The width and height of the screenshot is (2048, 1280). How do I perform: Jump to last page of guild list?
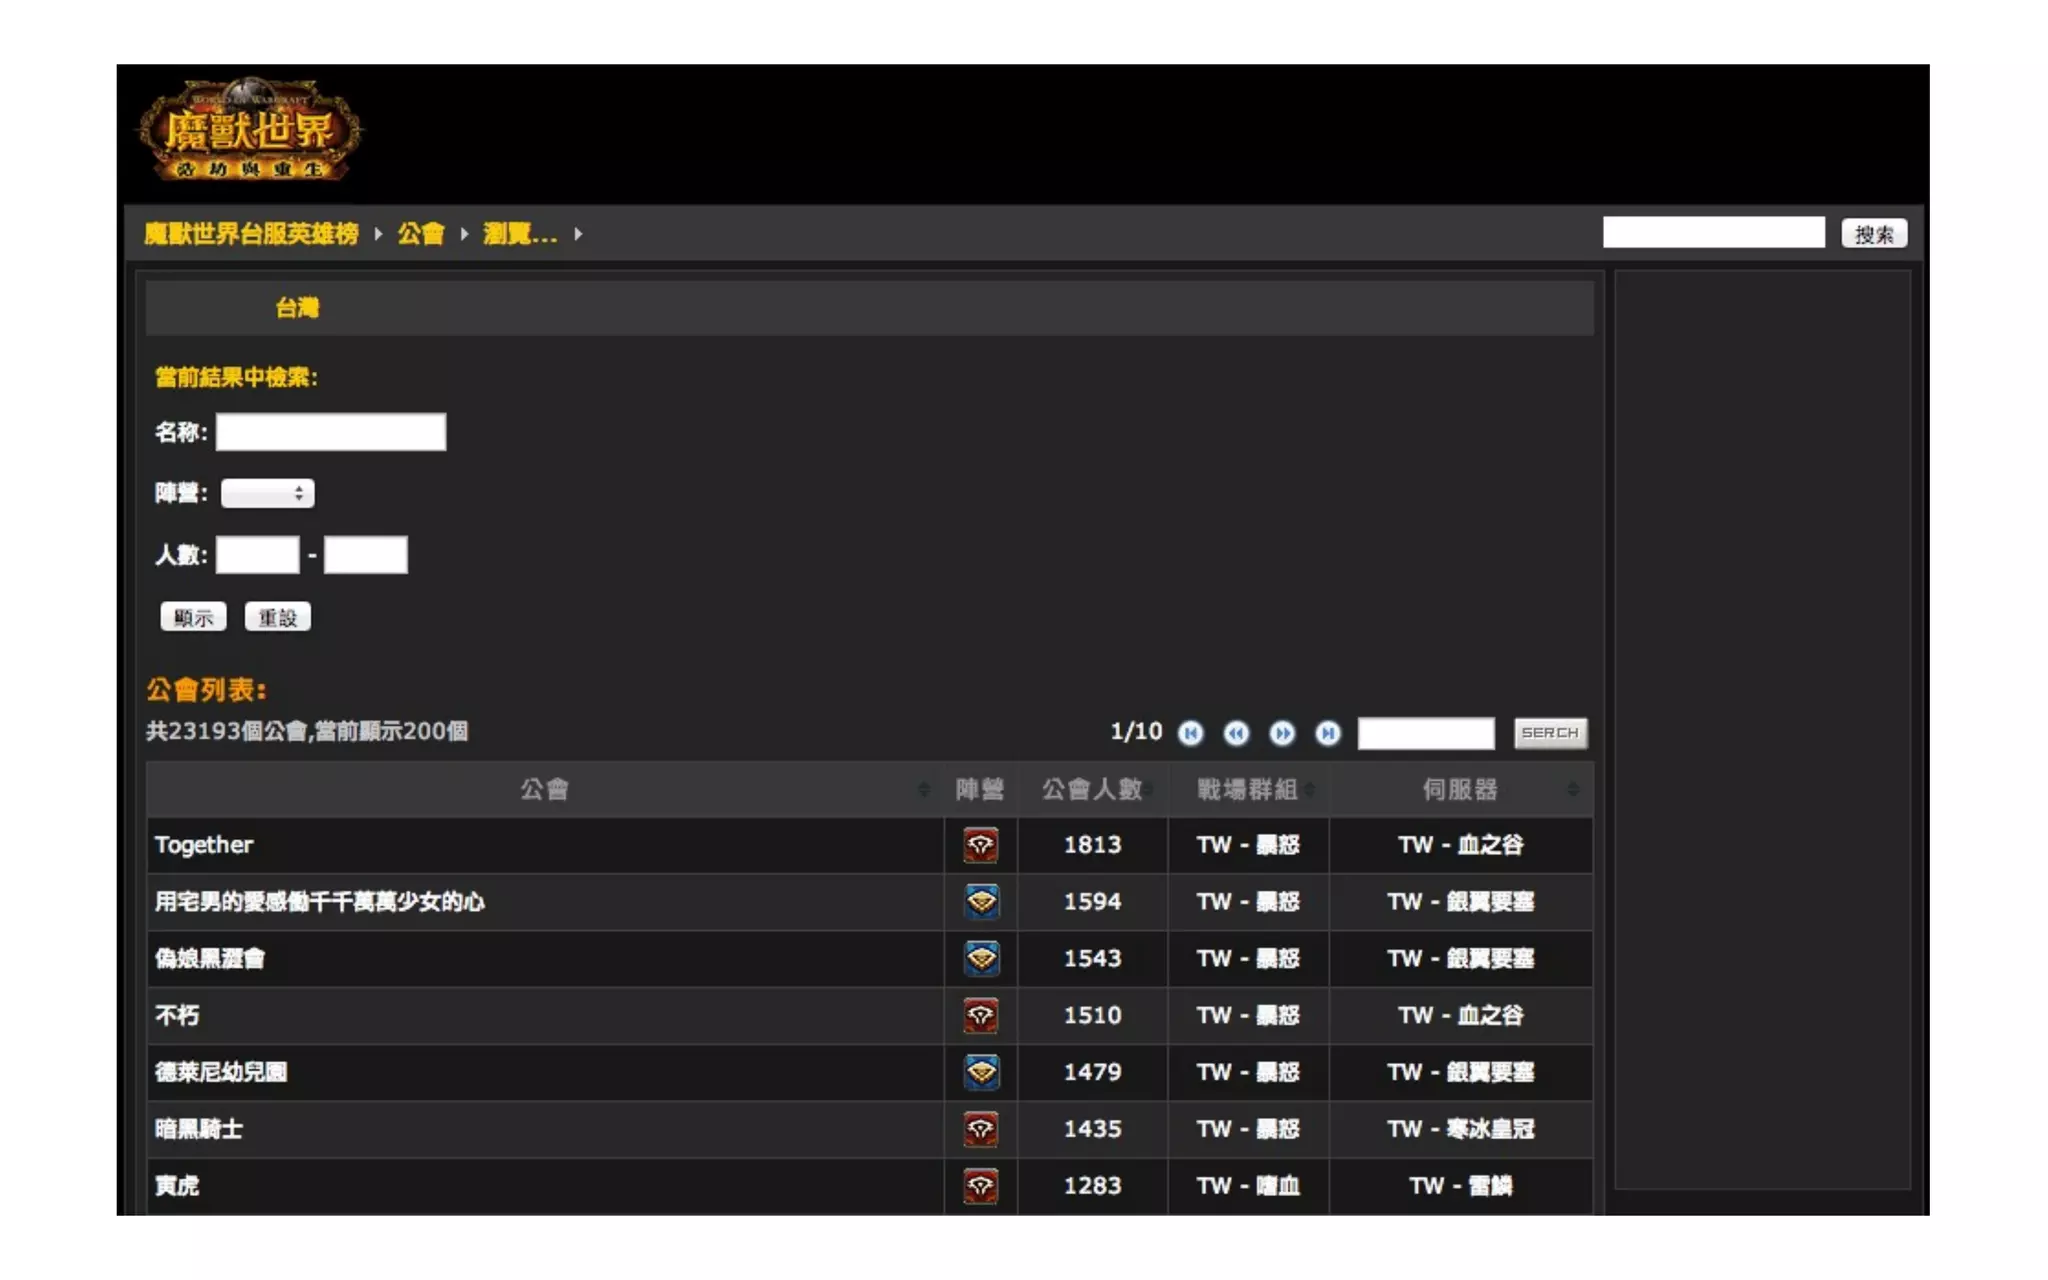click(x=1328, y=733)
